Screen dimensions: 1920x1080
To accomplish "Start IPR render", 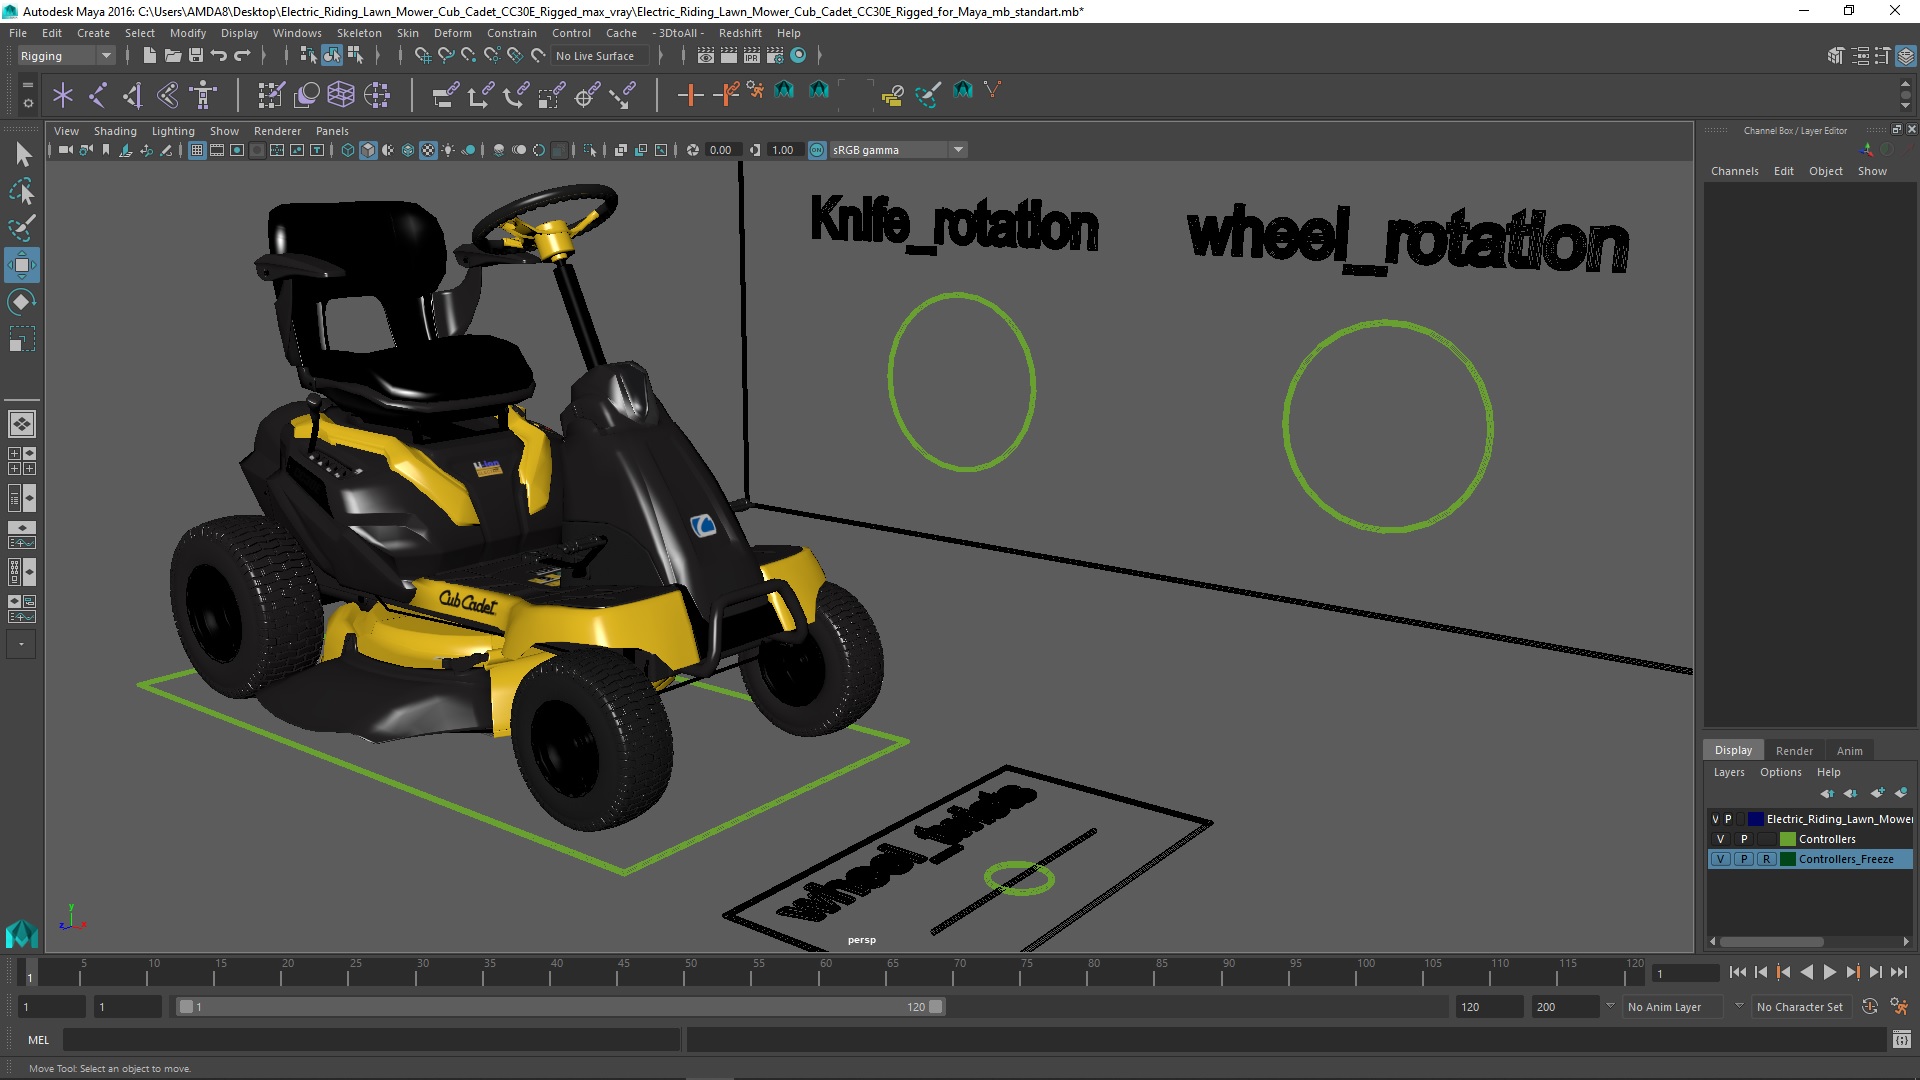I will [752, 56].
